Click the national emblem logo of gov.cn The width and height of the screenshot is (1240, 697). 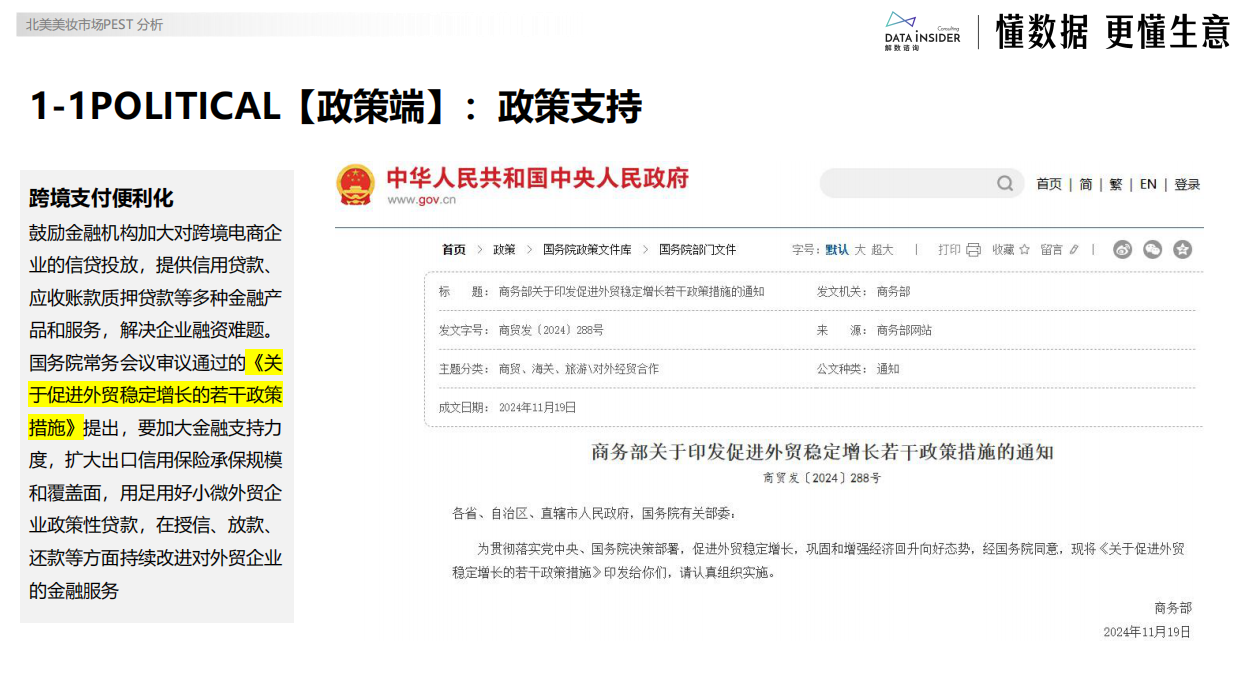(355, 185)
